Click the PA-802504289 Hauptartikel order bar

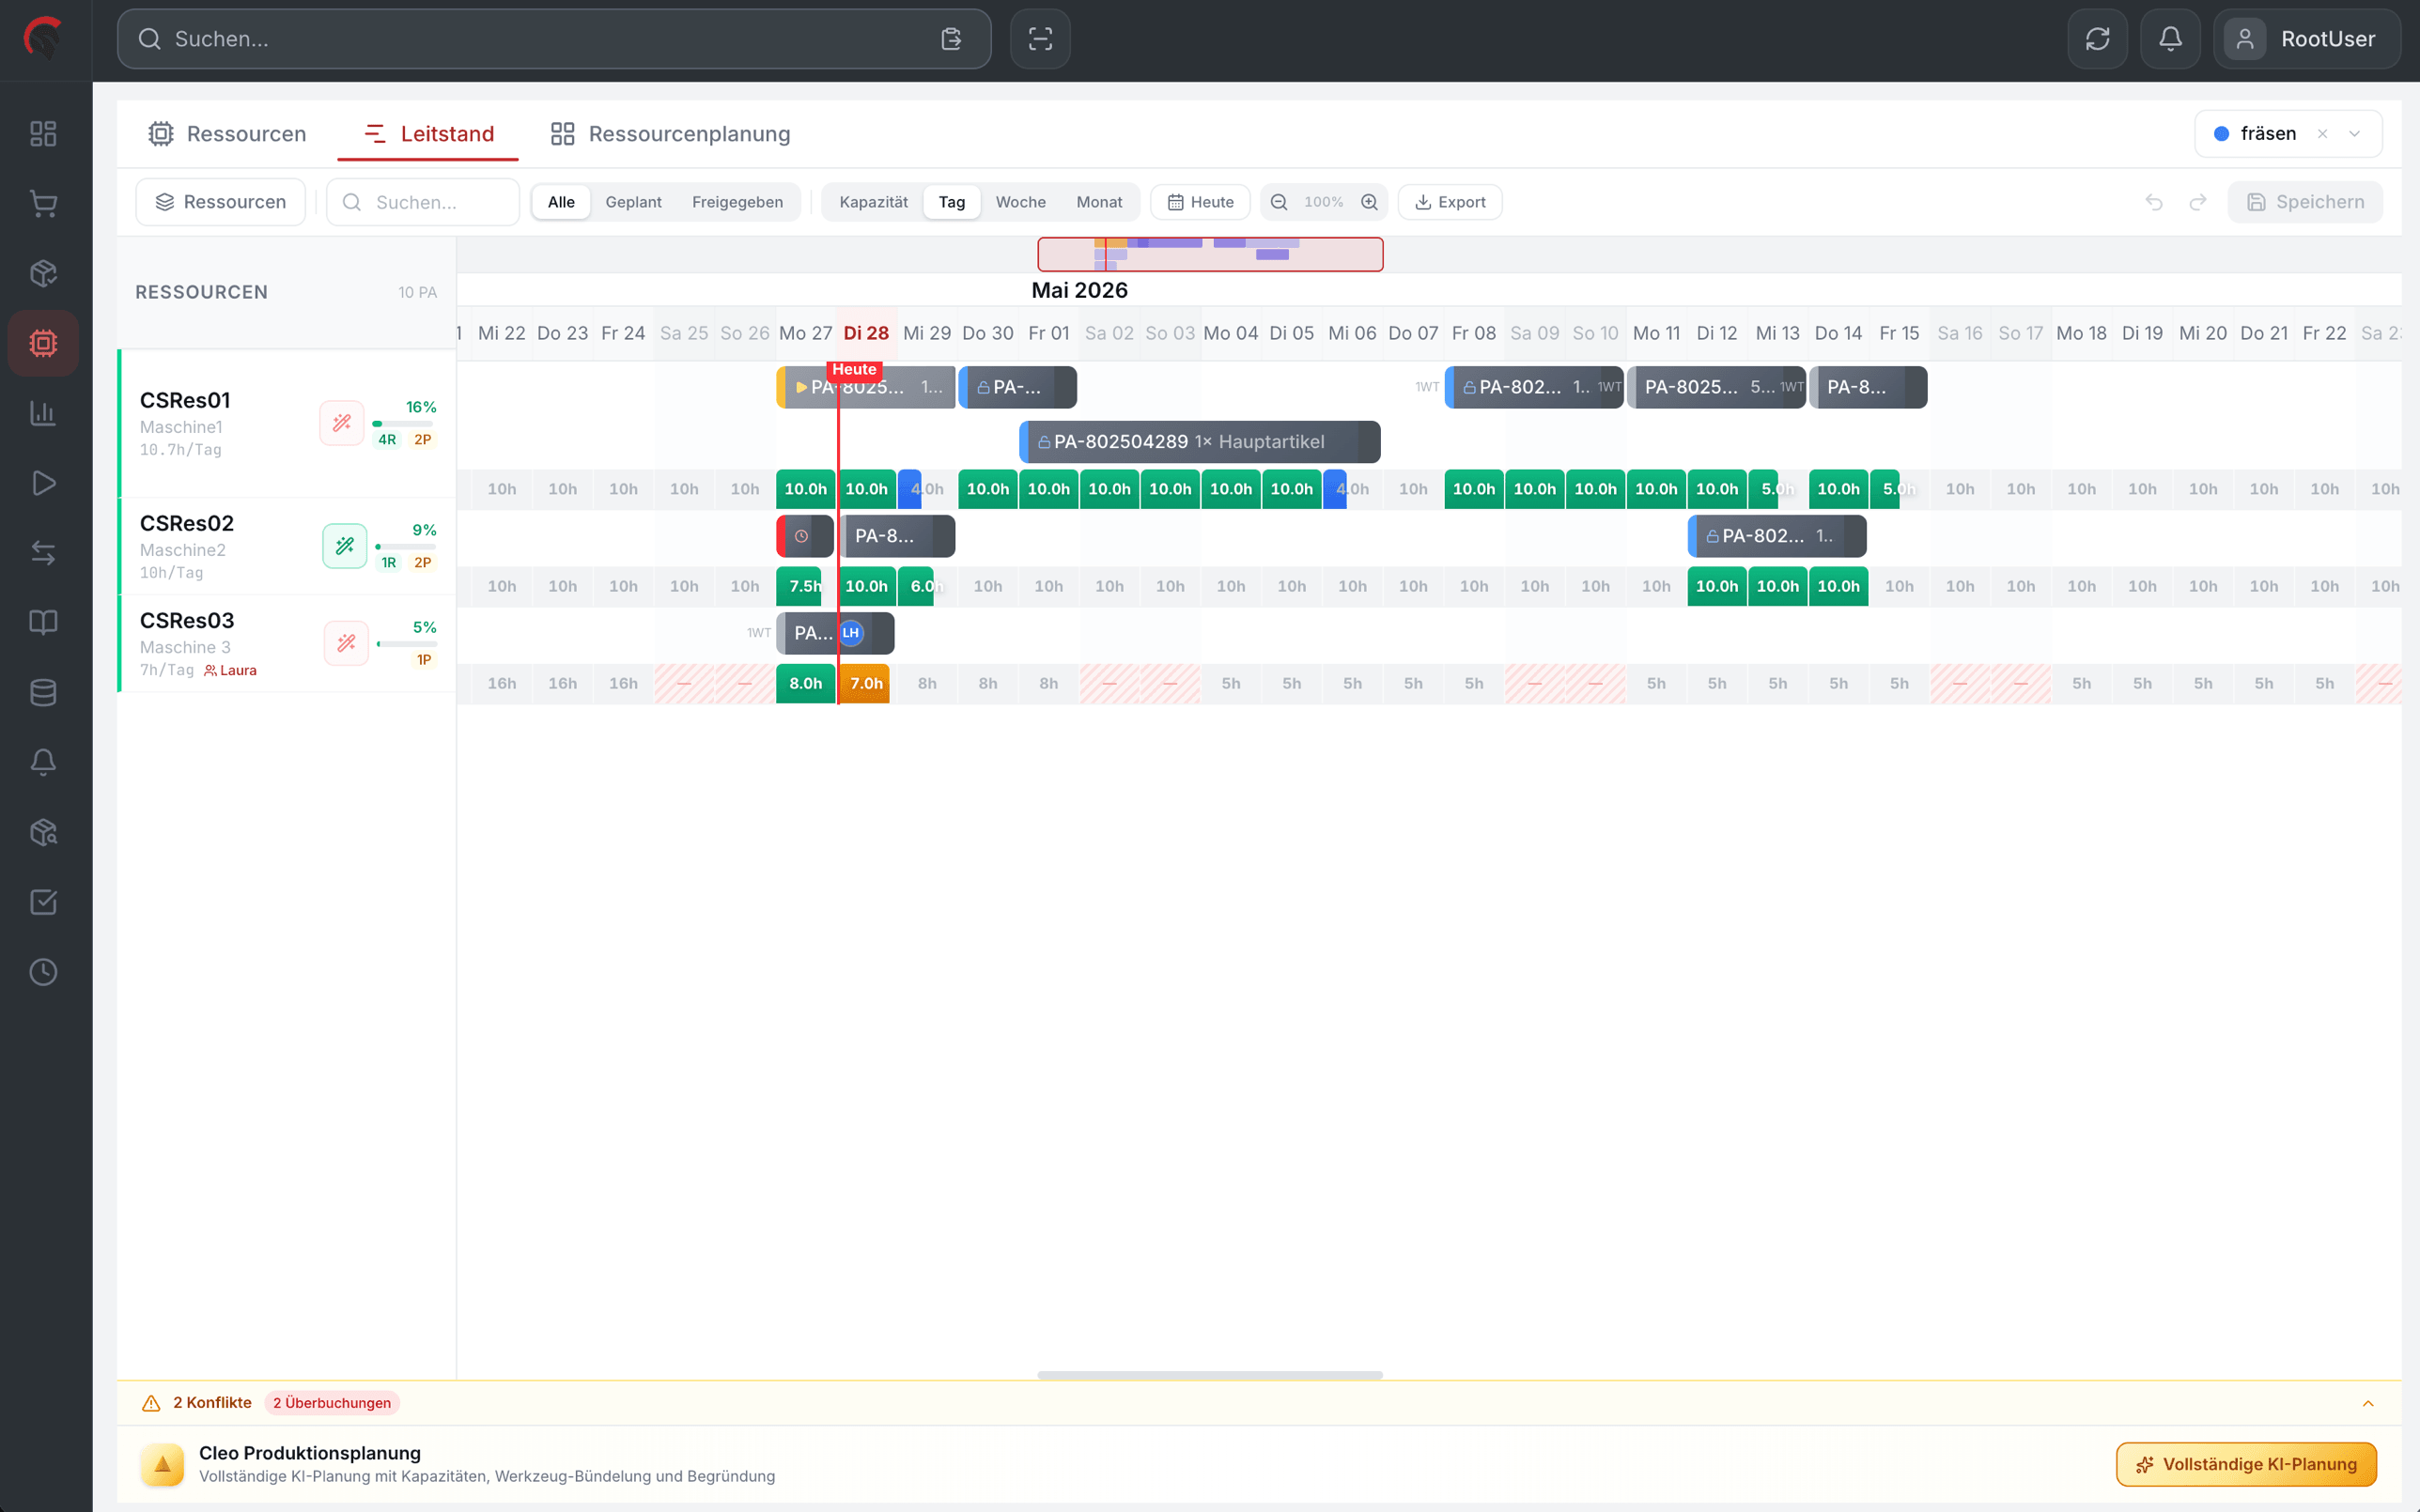[1200, 442]
